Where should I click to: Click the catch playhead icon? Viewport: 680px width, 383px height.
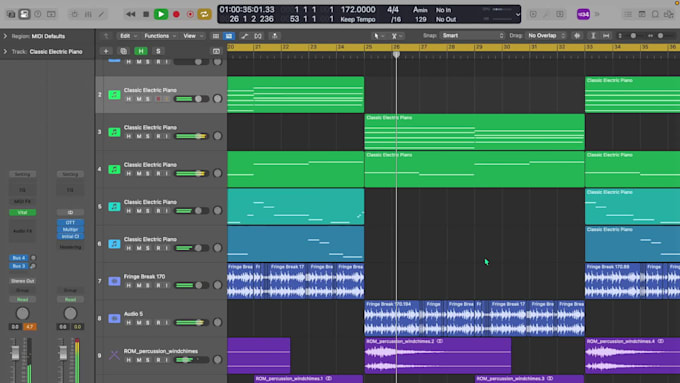click(275, 36)
